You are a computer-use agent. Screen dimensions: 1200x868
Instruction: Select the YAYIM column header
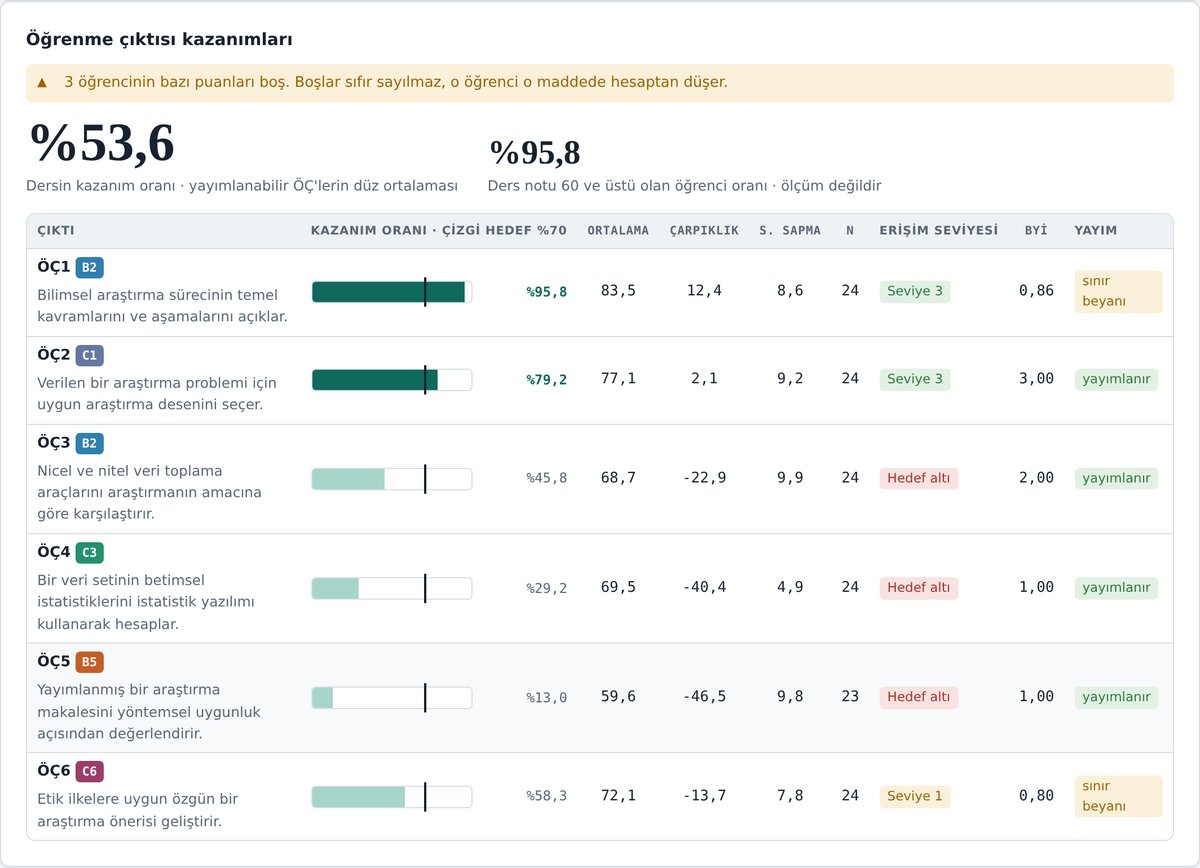coord(1096,231)
